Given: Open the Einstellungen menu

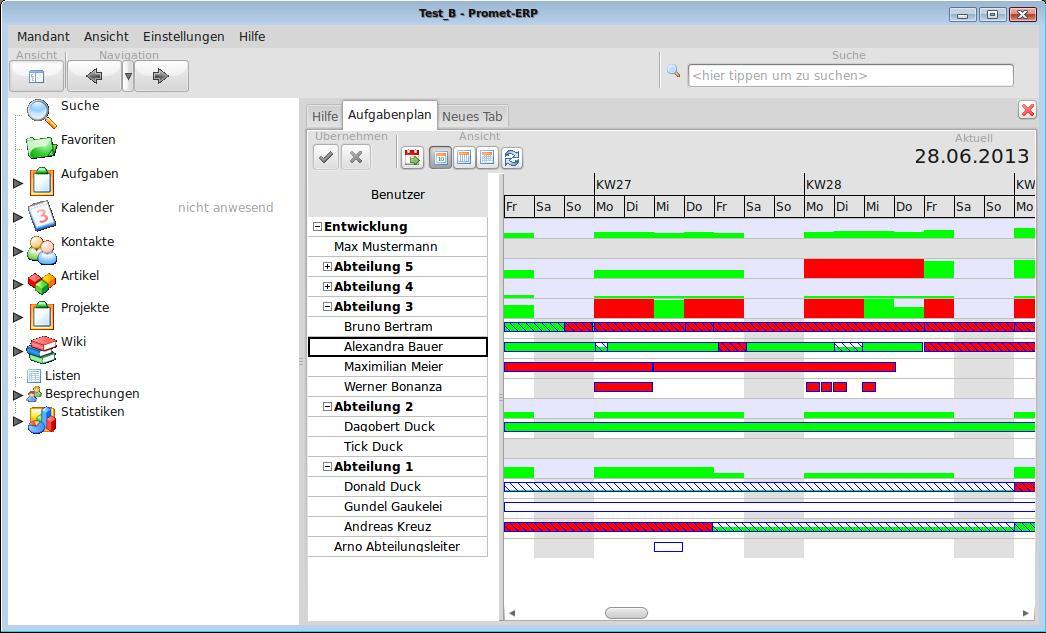Looking at the screenshot, I should coord(183,37).
